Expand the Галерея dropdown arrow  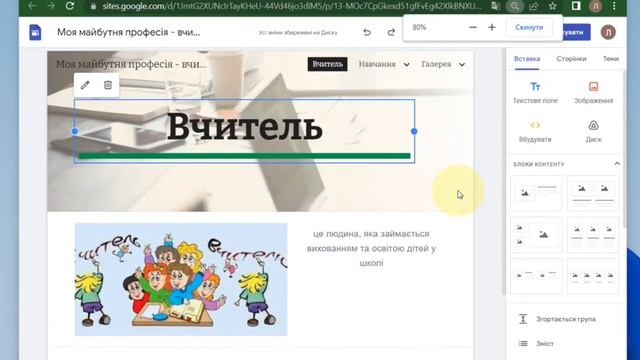click(462, 64)
